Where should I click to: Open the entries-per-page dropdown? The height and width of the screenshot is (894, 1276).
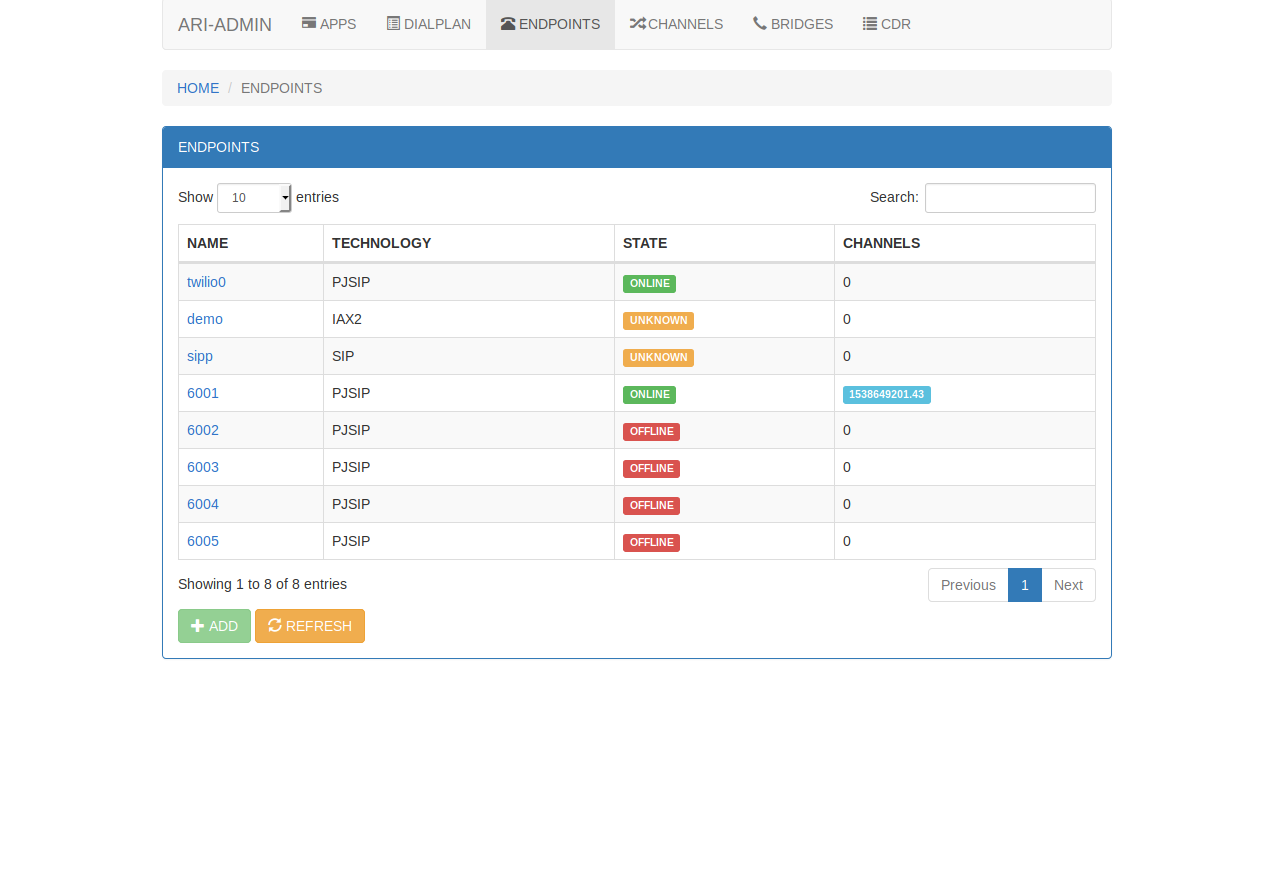[x=254, y=198]
